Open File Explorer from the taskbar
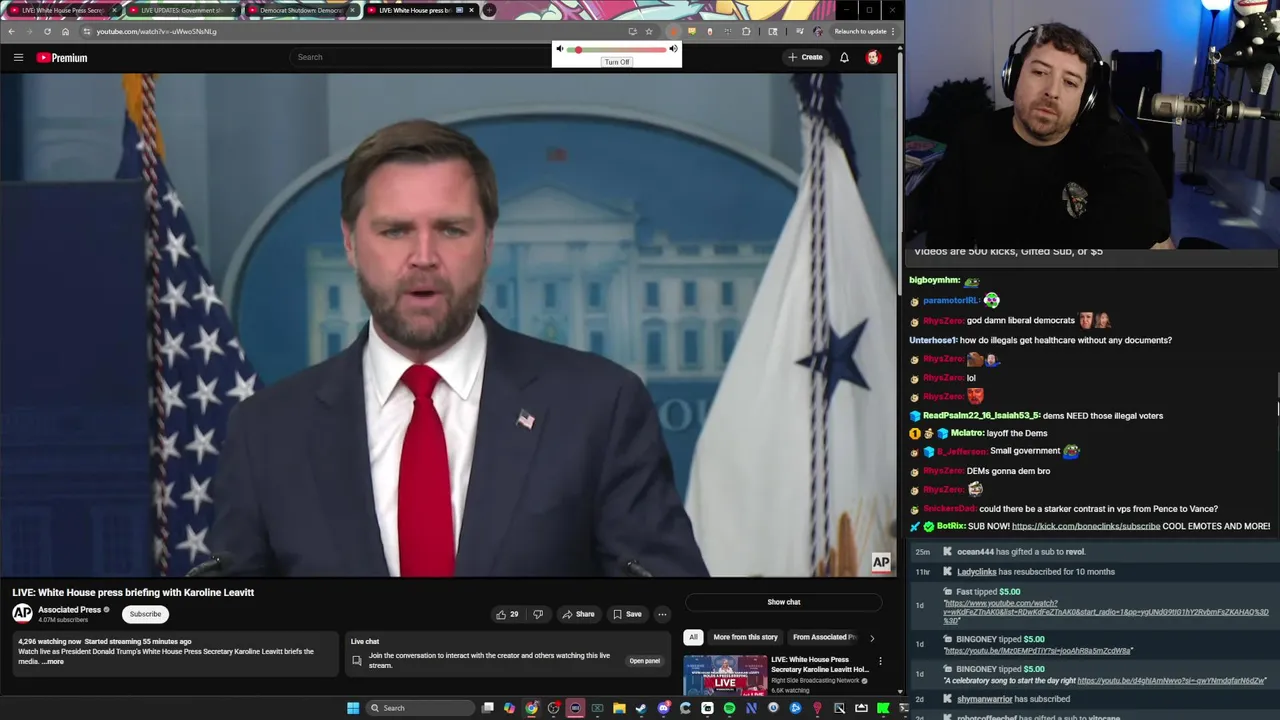Viewport: 1280px width, 720px height. pyautogui.click(x=619, y=708)
